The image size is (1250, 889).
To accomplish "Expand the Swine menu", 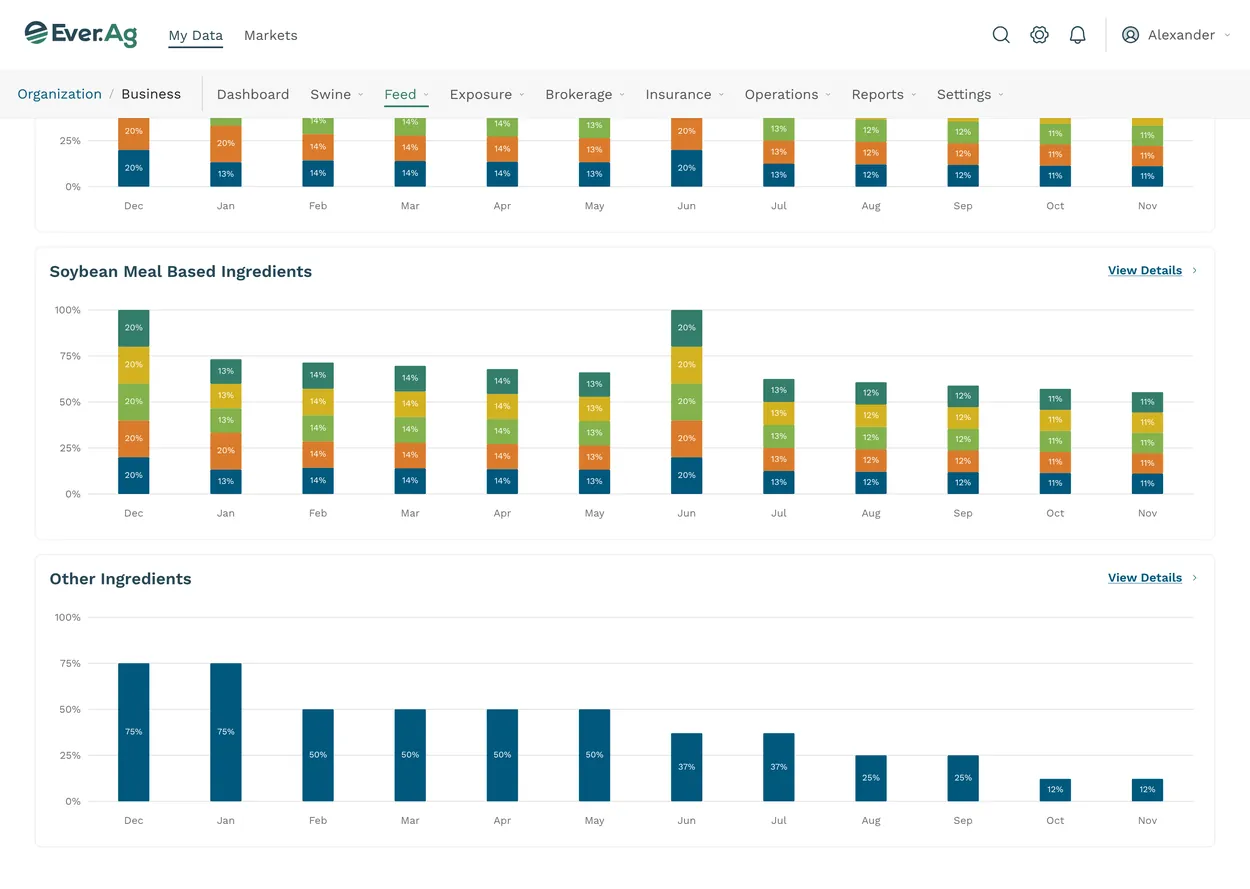I will (x=337, y=94).
